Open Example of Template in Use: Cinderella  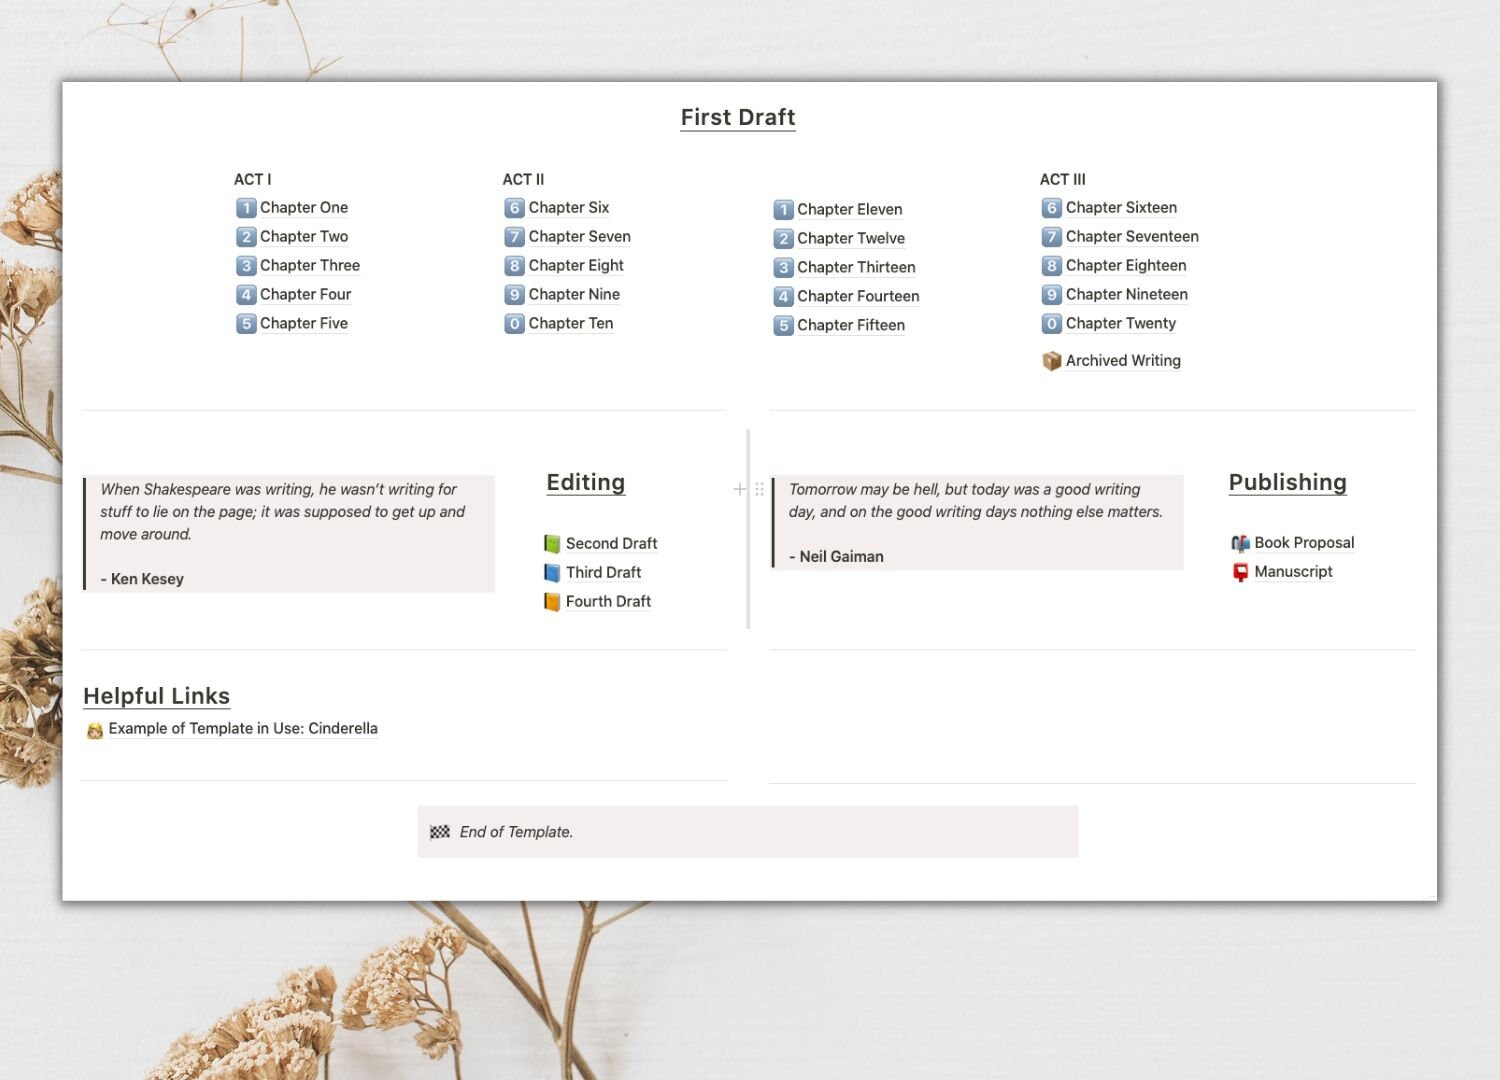243,728
